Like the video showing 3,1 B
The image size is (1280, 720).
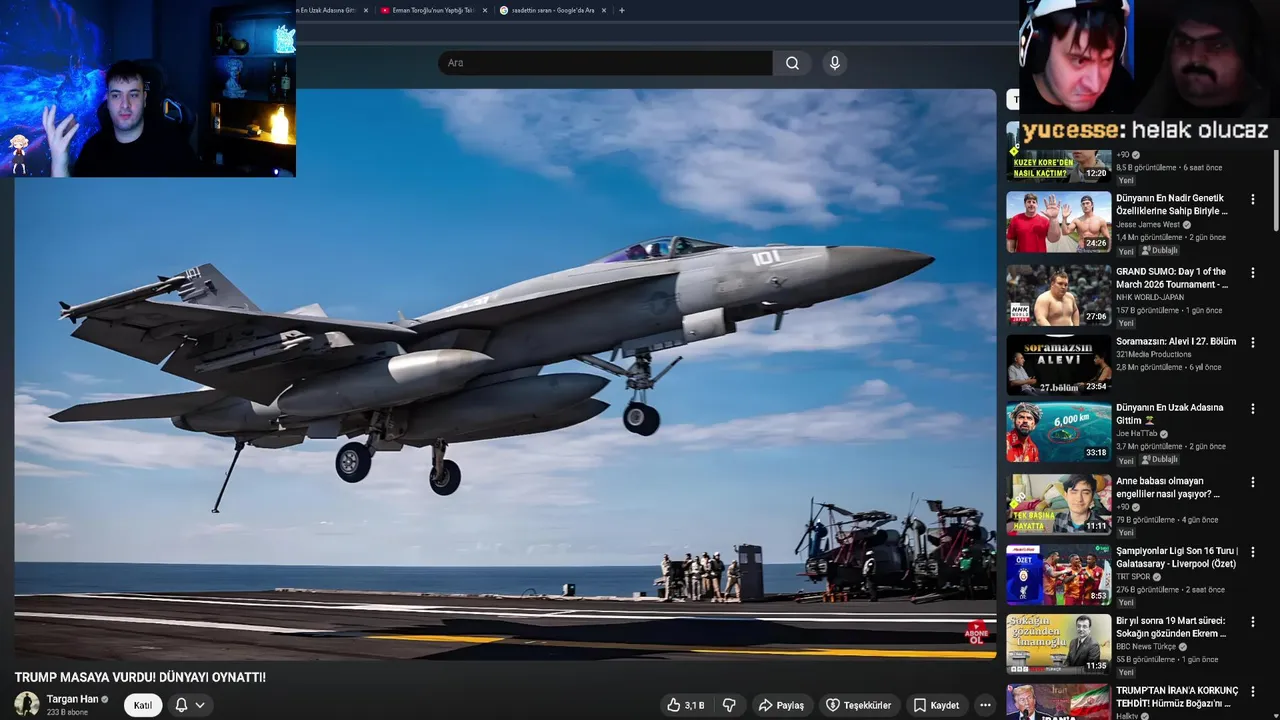point(686,705)
